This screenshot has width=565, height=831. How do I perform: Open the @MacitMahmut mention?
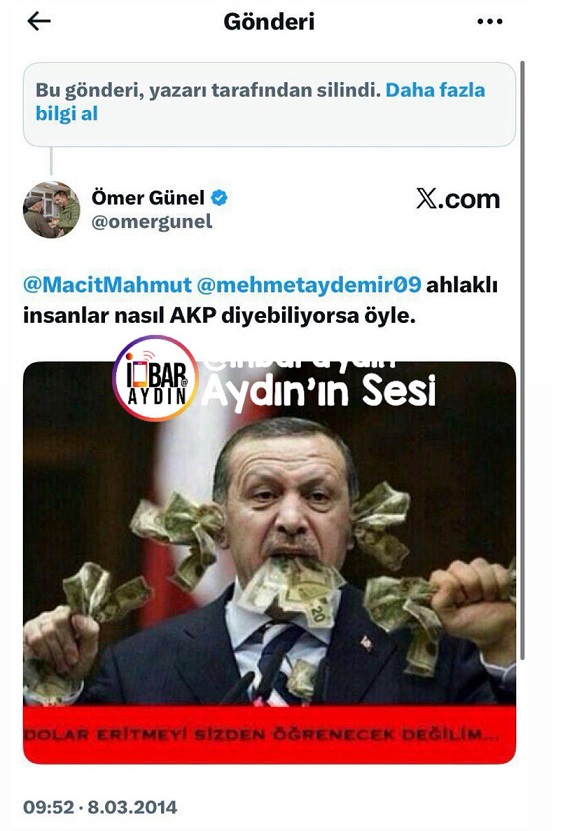pyautogui.click(x=107, y=285)
